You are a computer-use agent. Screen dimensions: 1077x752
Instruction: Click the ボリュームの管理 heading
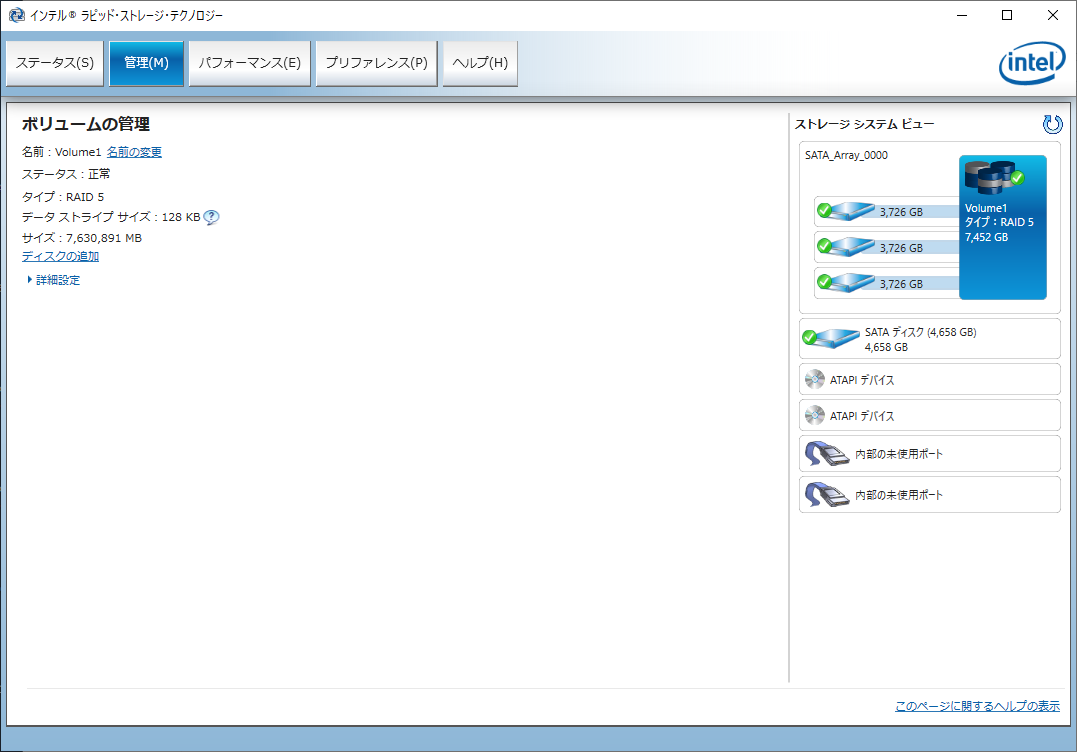click(x=86, y=124)
